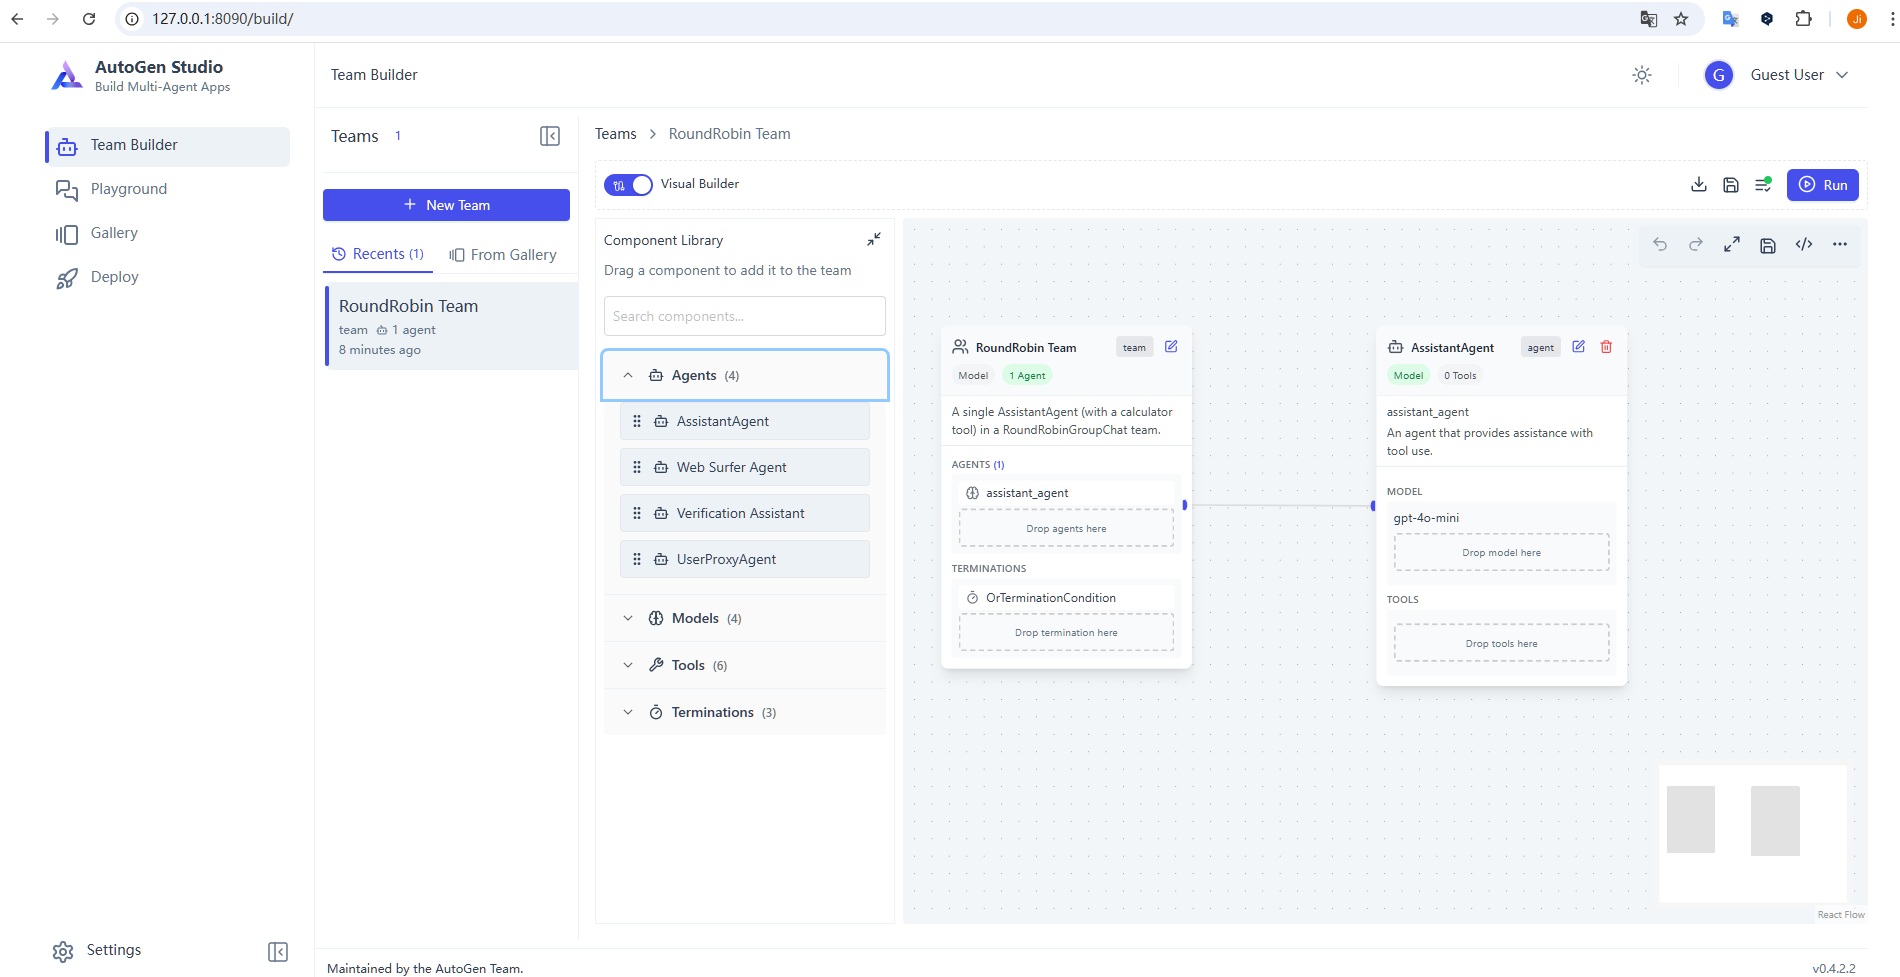Click OrTerminationCondition entry
Screen dimensions: 1900x977
(1066, 598)
